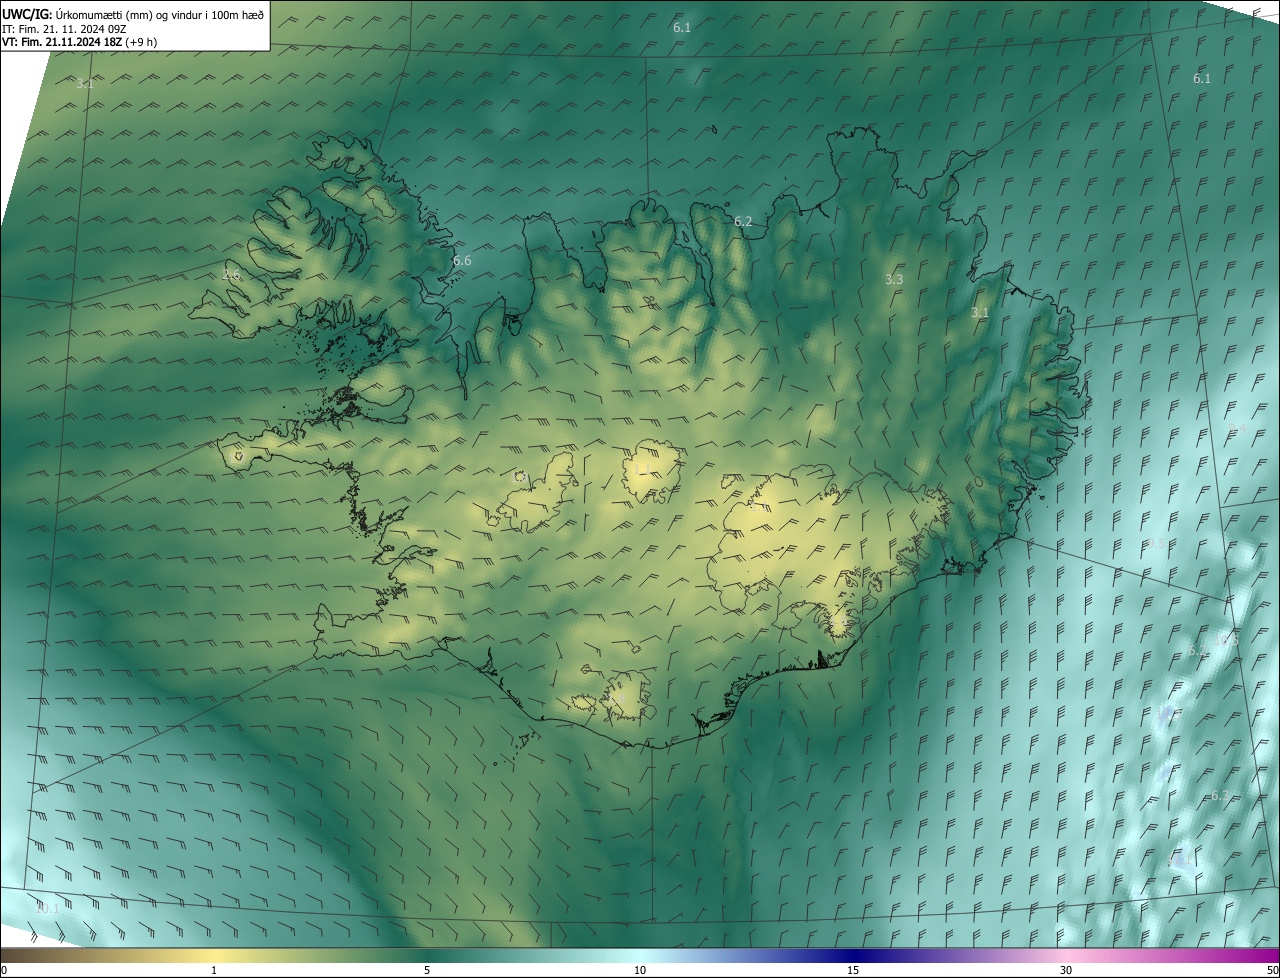Viewport: 1280px width, 978px height.
Task: Click the 15 tick on the color scale
Action: click(x=853, y=970)
